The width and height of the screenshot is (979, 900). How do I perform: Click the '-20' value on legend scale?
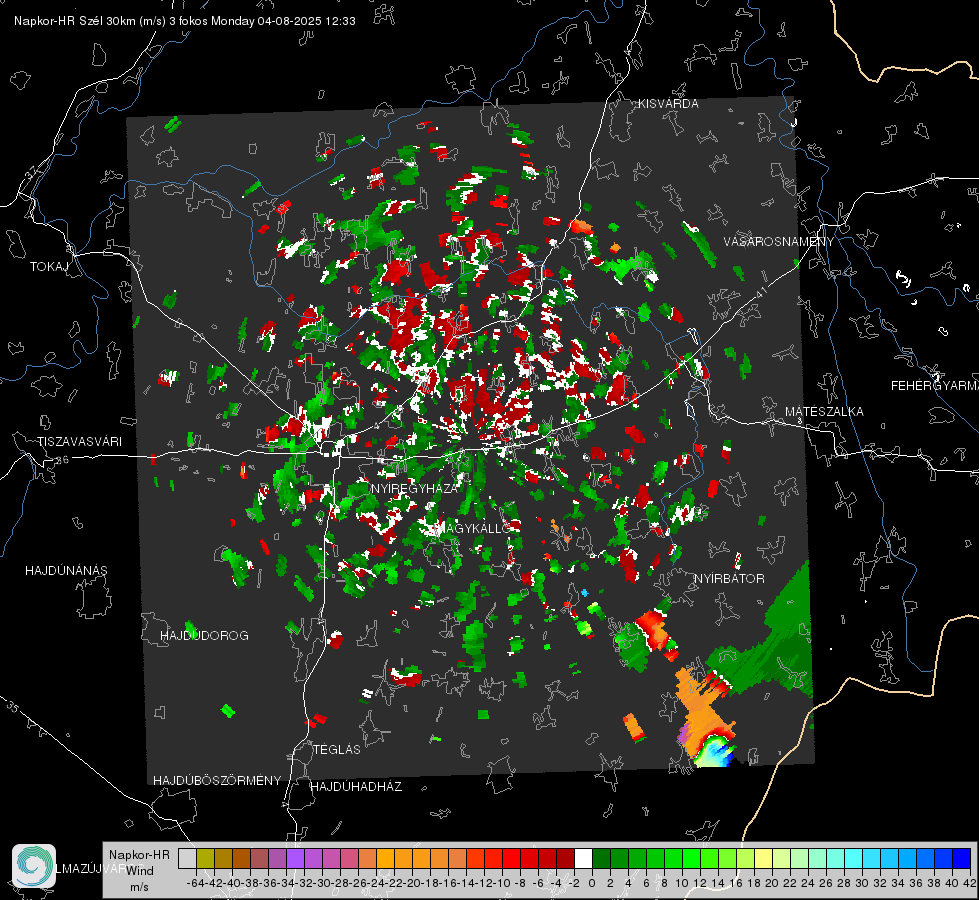pos(412,883)
